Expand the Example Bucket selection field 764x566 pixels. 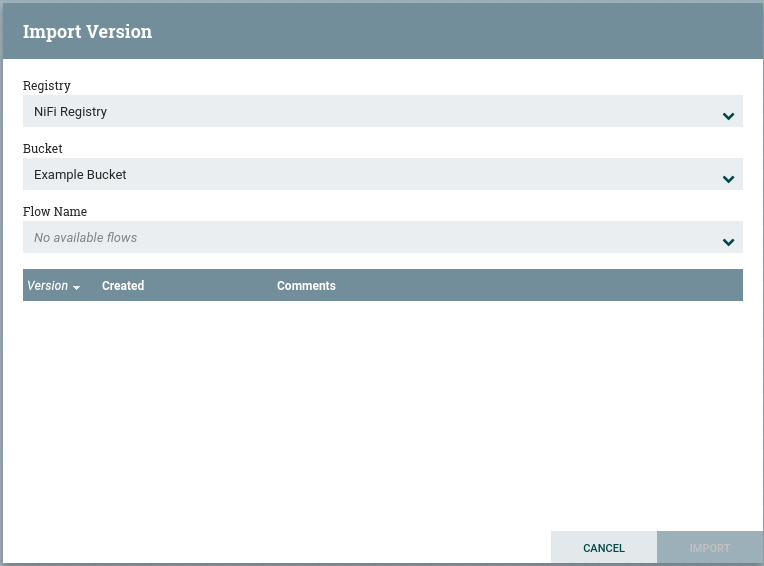382,175
